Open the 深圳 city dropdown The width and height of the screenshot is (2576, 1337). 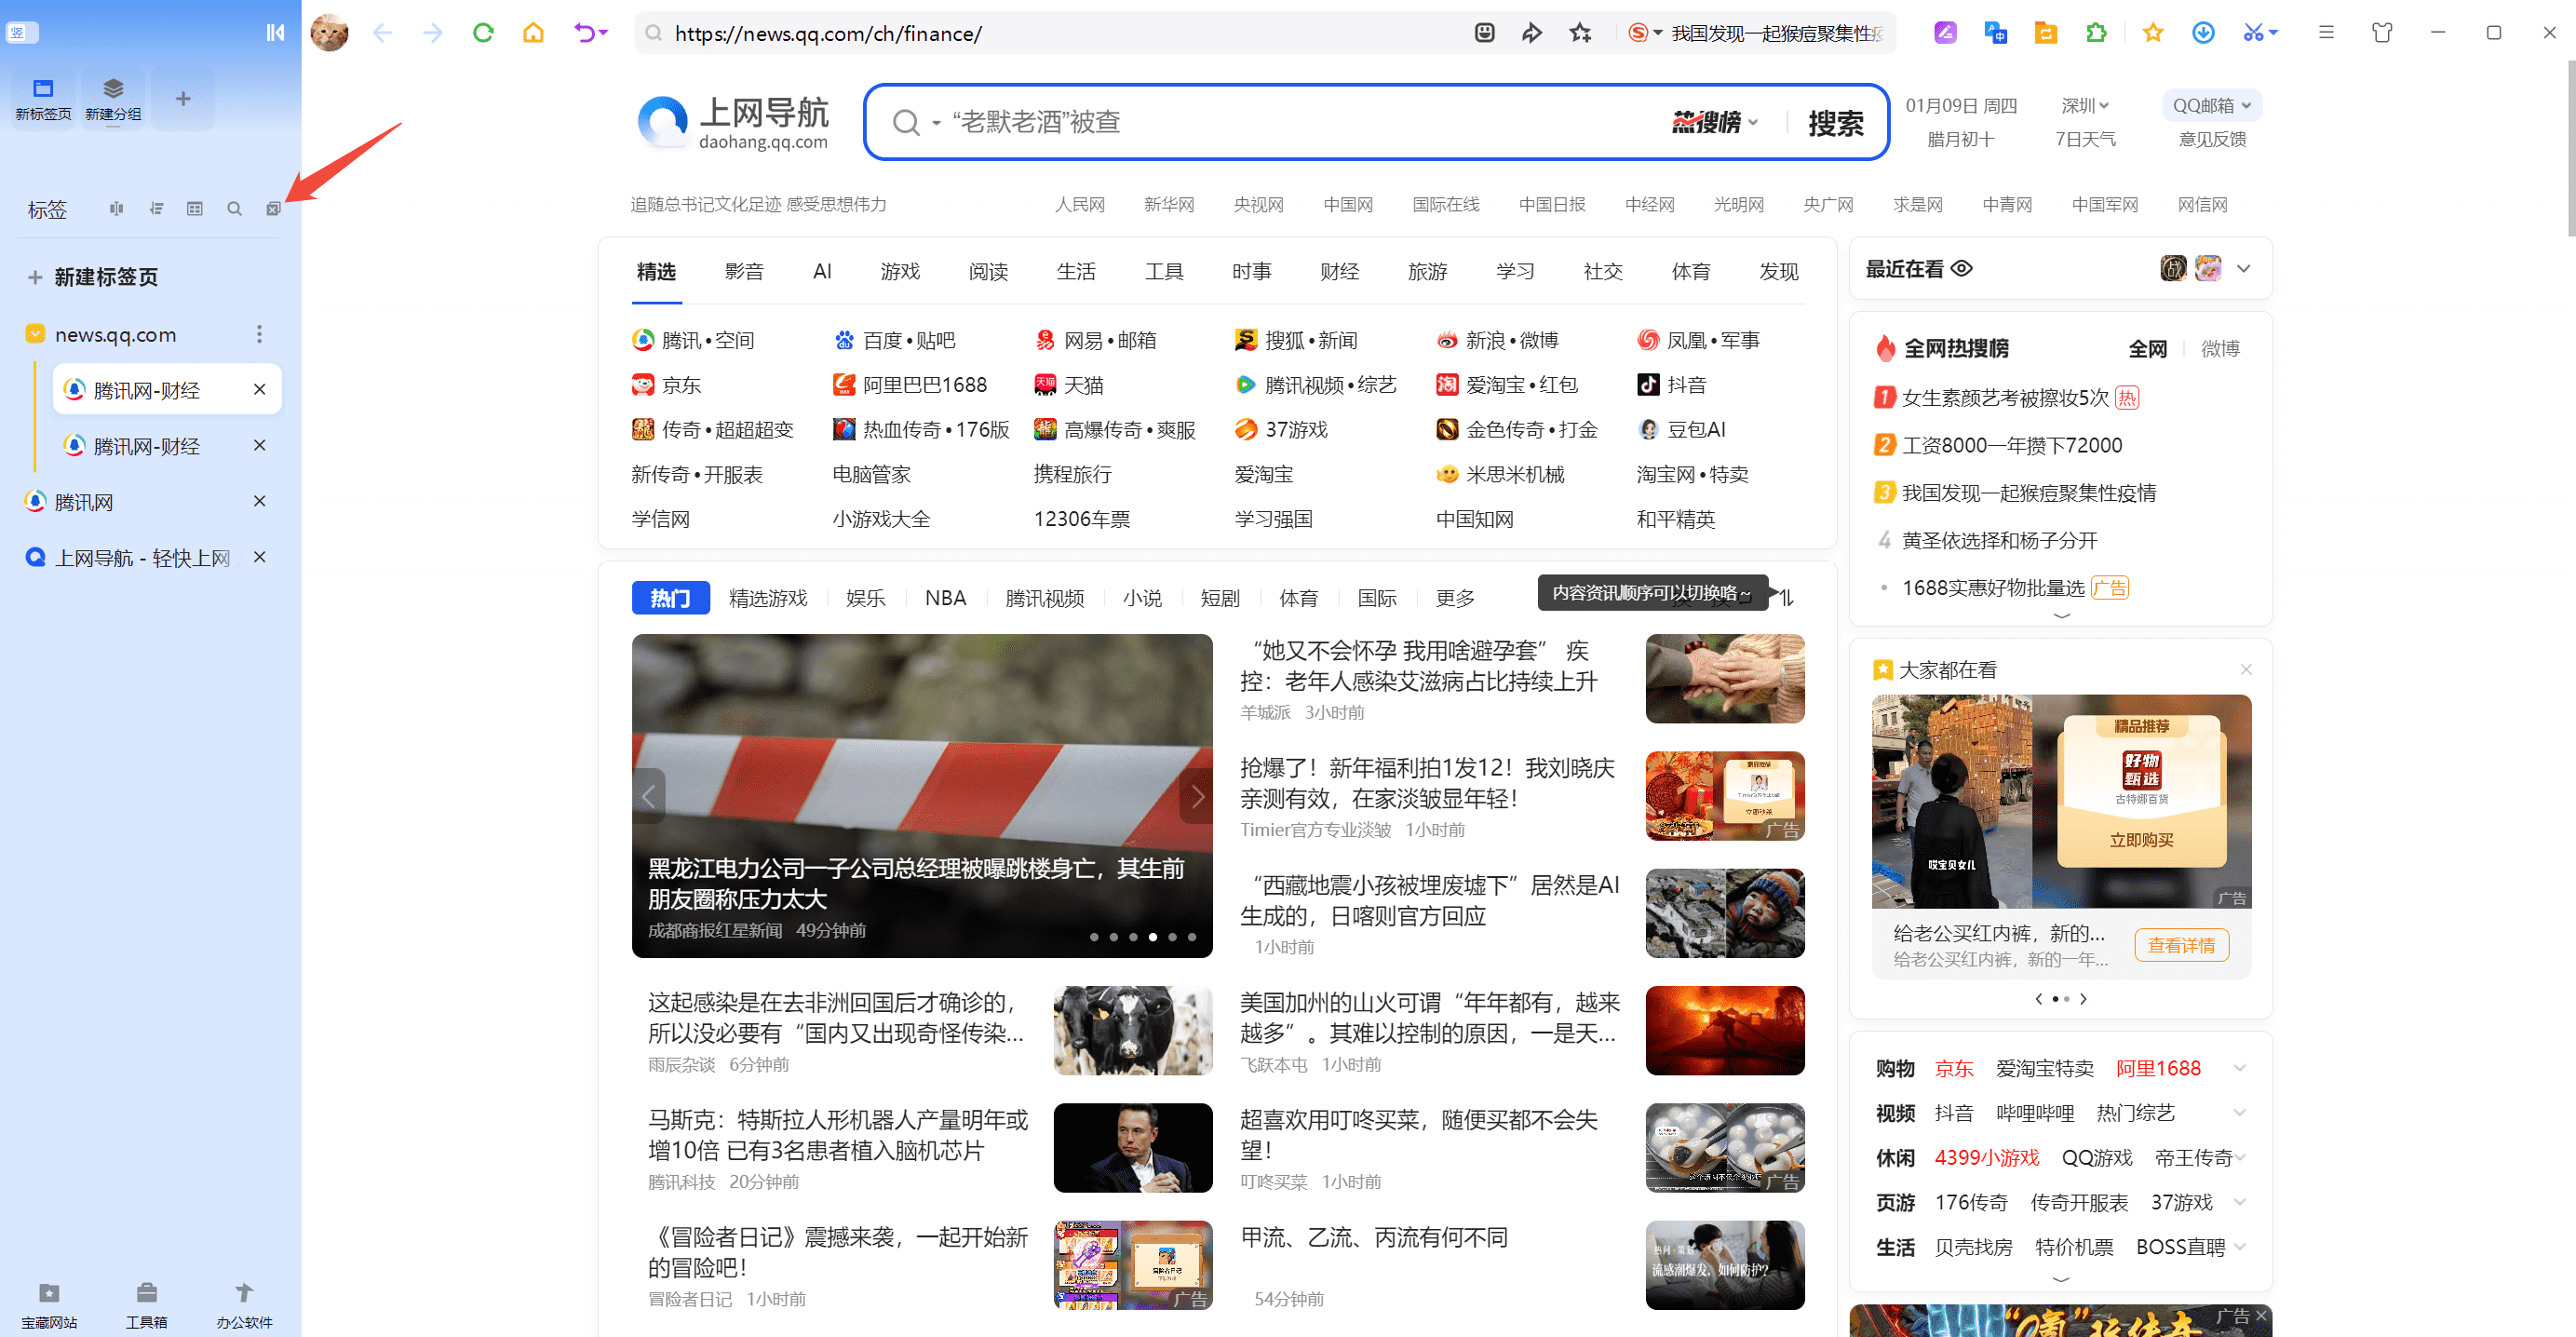[x=2085, y=105]
